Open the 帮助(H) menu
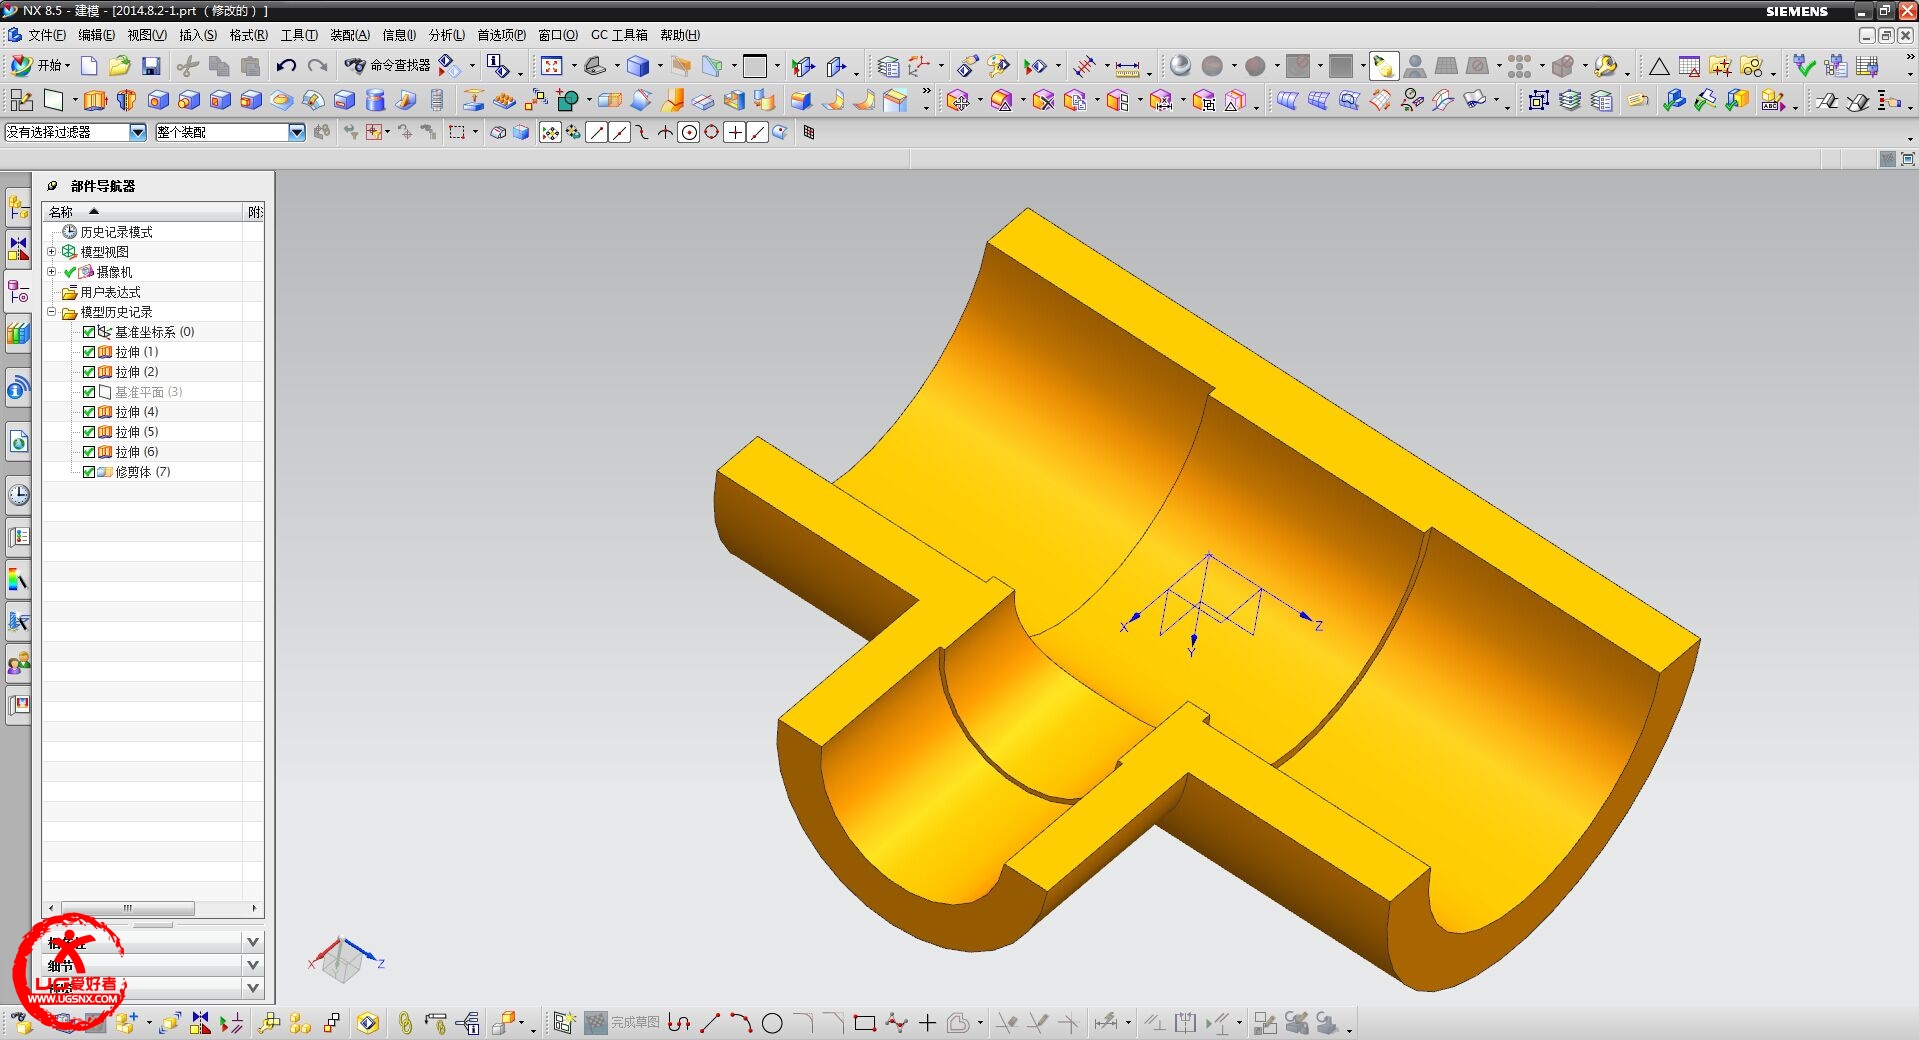The height and width of the screenshot is (1040, 1919). 680,35
